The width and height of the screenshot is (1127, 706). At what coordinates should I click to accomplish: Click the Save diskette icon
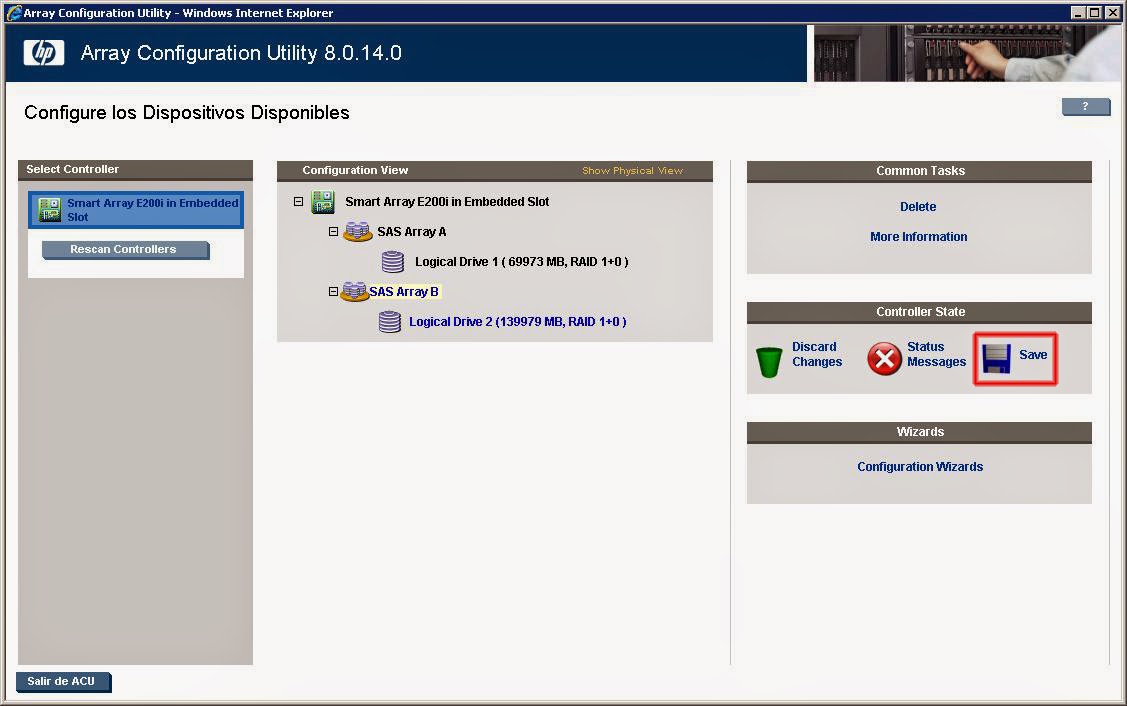tap(995, 357)
